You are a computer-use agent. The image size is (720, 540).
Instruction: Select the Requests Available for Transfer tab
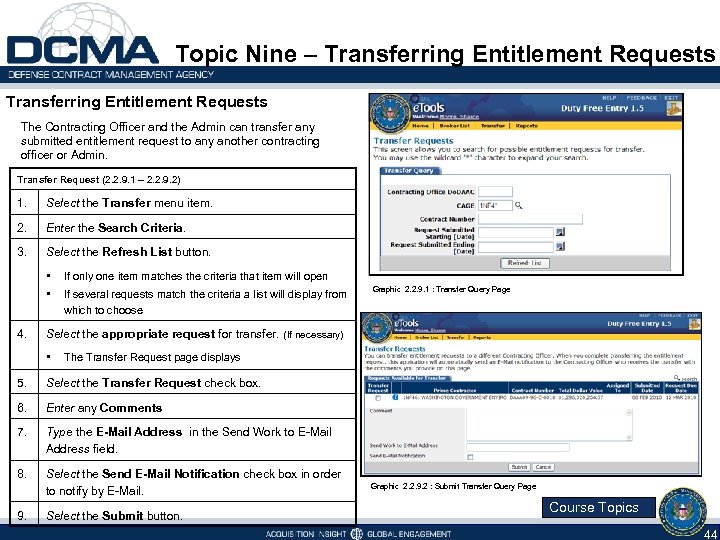[x=407, y=378]
